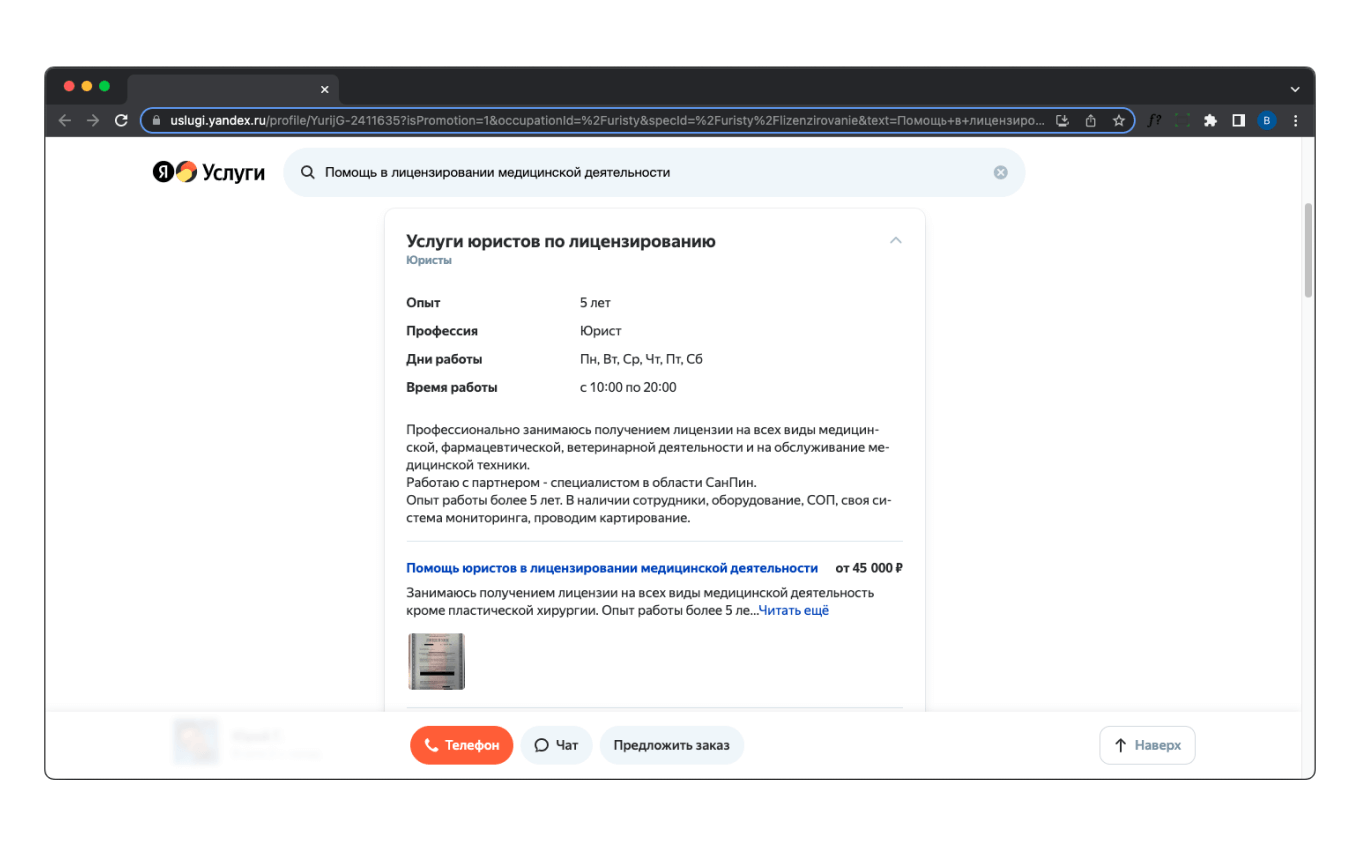Close the current browser tab
1360x846 pixels.
324,89
